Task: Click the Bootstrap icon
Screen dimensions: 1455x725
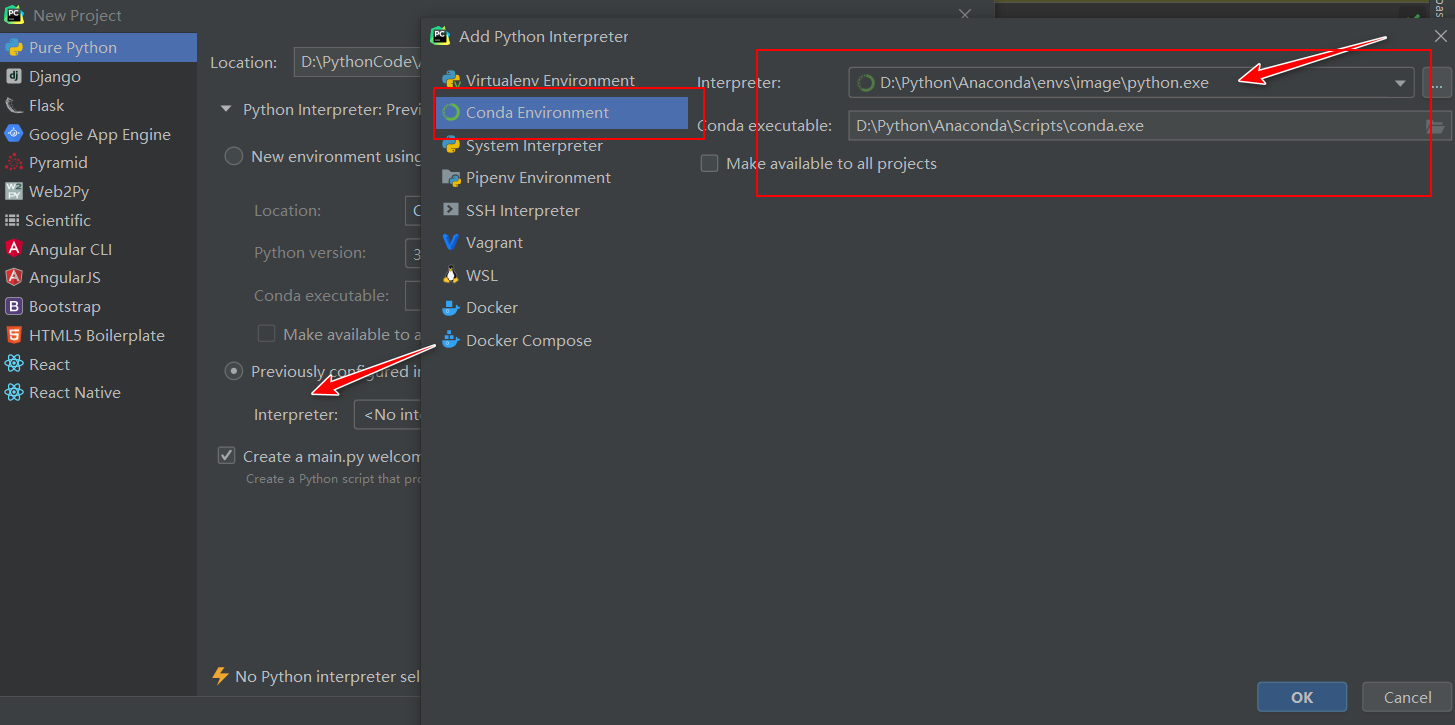Action: (x=14, y=306)
